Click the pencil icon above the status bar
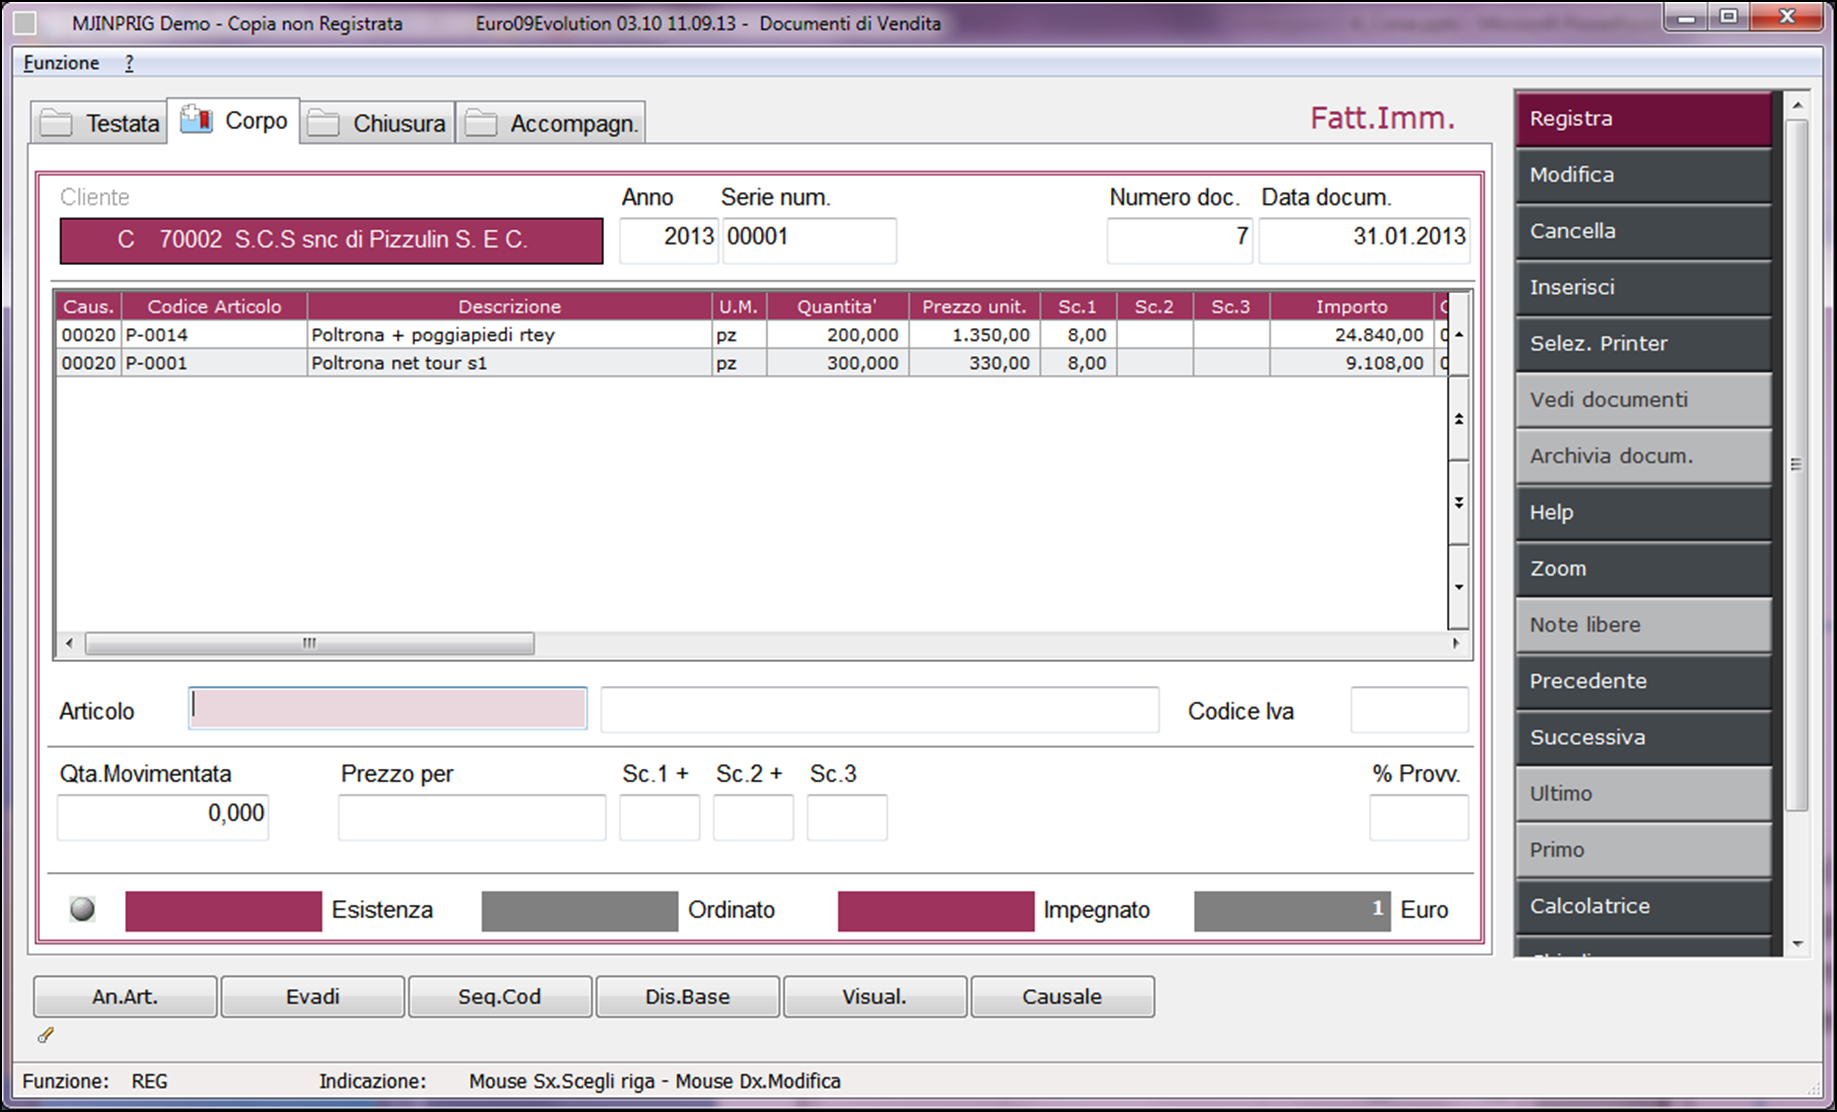The width and height of the screenshot is (1837, 1112). (45, 1035)
